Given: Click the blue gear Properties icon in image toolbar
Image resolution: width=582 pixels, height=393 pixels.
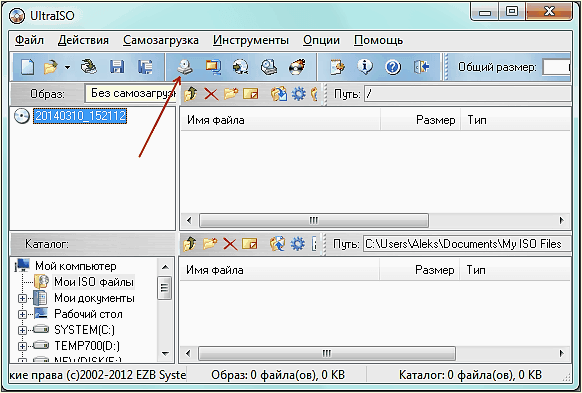Looking at the screenshot, I should pos(298,94).
